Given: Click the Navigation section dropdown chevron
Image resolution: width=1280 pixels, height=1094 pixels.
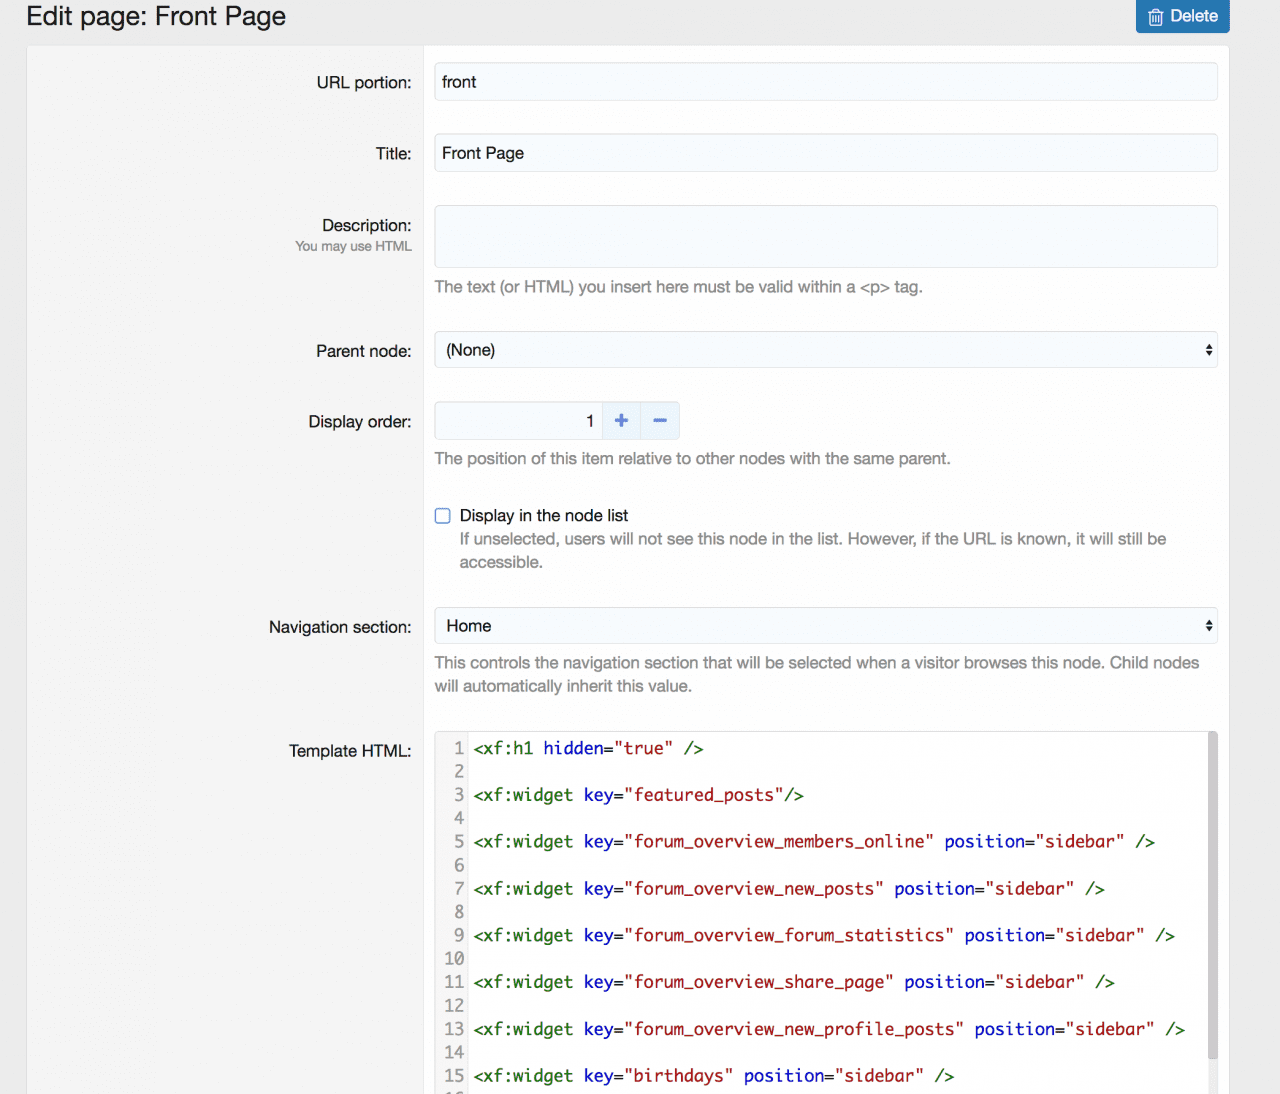Looking at the screenshot, I should point(1209,625).
